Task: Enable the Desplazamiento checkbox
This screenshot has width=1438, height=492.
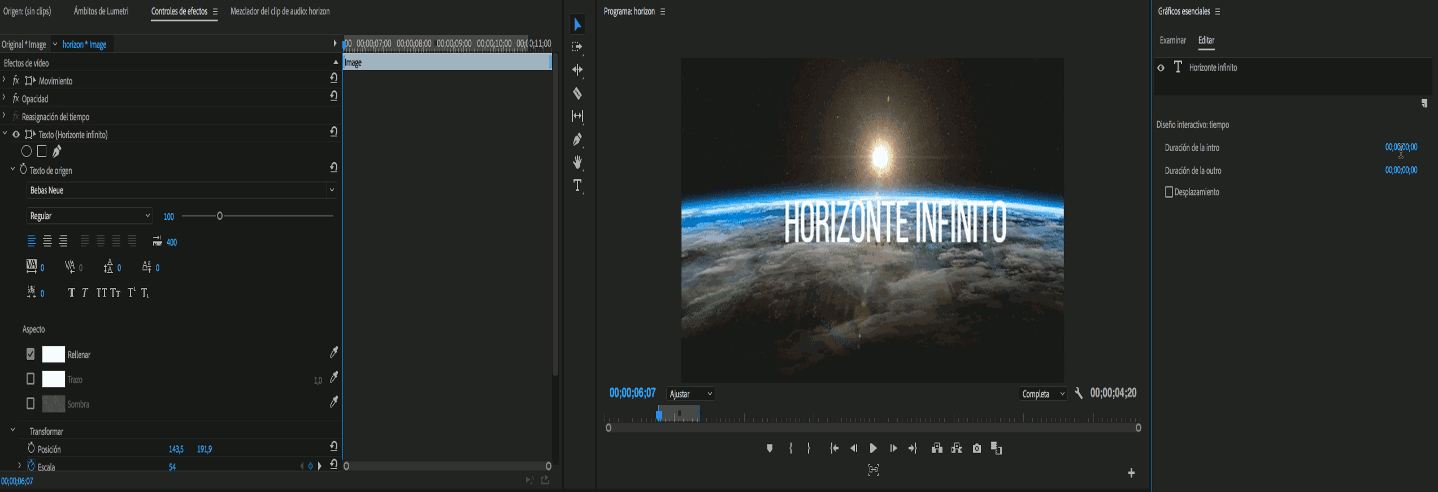Action: coord(1169,191)
